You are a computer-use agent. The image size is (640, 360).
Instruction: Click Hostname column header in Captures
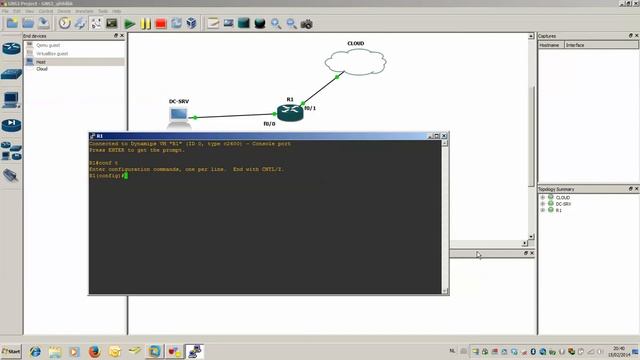click(x=551, y=45)
